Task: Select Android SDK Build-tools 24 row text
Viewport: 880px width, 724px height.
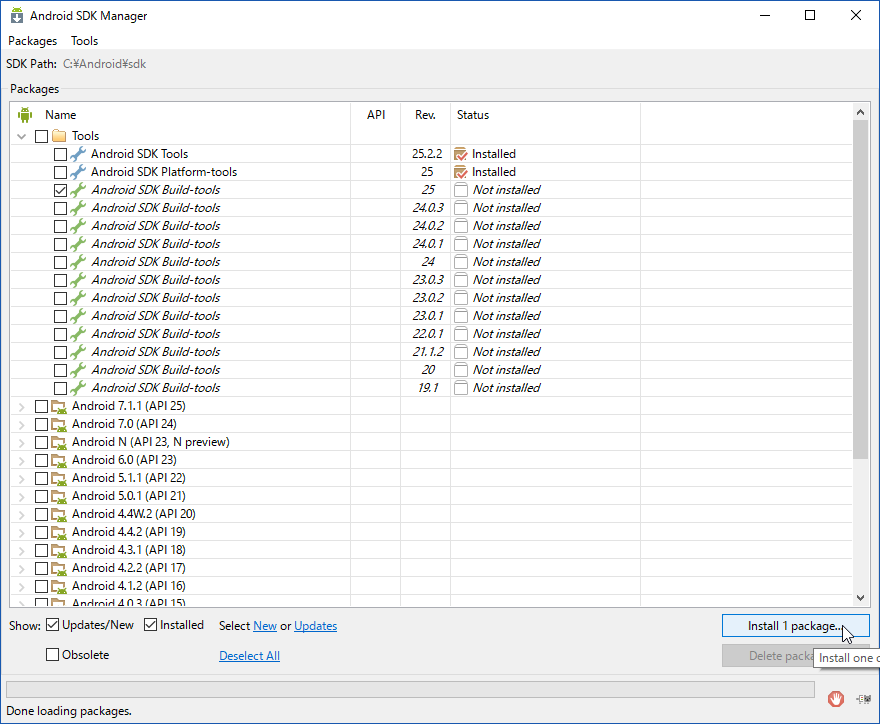Action: coord(156,262)
